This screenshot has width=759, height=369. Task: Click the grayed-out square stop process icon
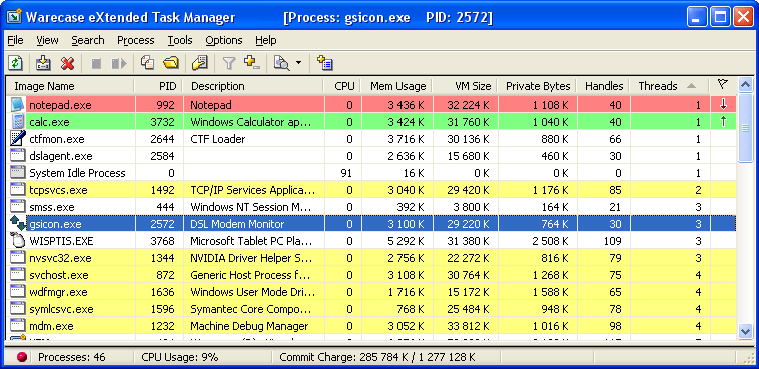(x=96, y=63)
